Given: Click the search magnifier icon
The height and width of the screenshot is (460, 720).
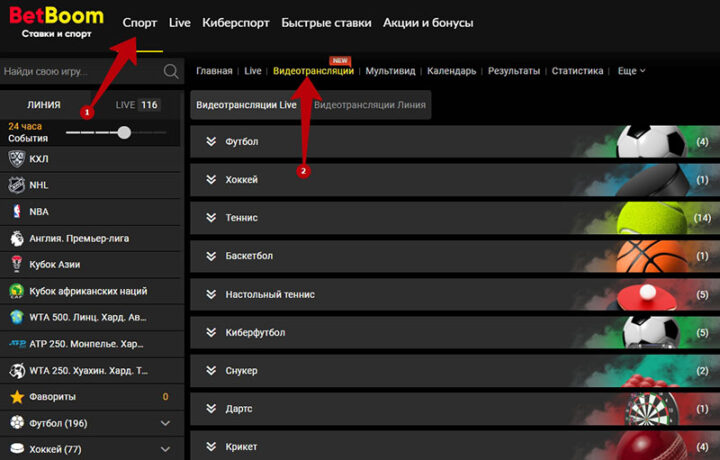Looking at the screenshot, I should pyautogui.click(x=171, y=72).
